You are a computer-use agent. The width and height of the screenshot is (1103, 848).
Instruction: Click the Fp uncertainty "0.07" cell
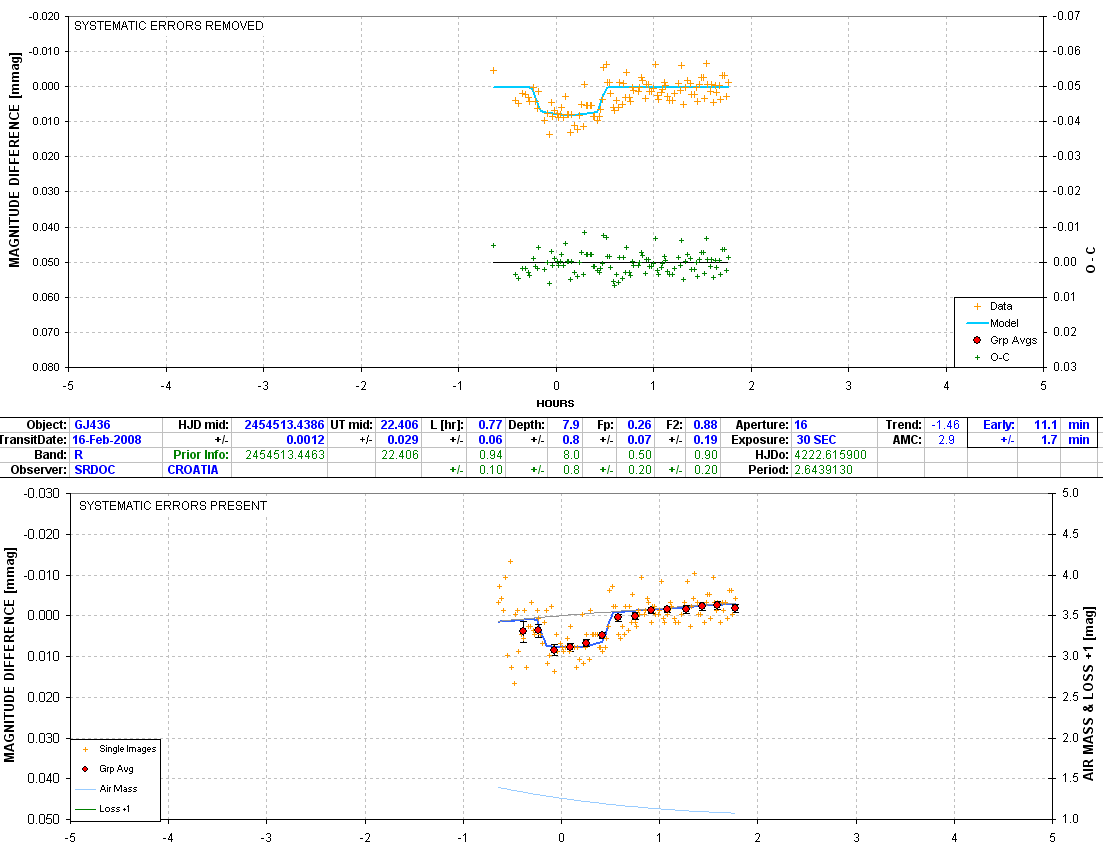pos(639,440)
